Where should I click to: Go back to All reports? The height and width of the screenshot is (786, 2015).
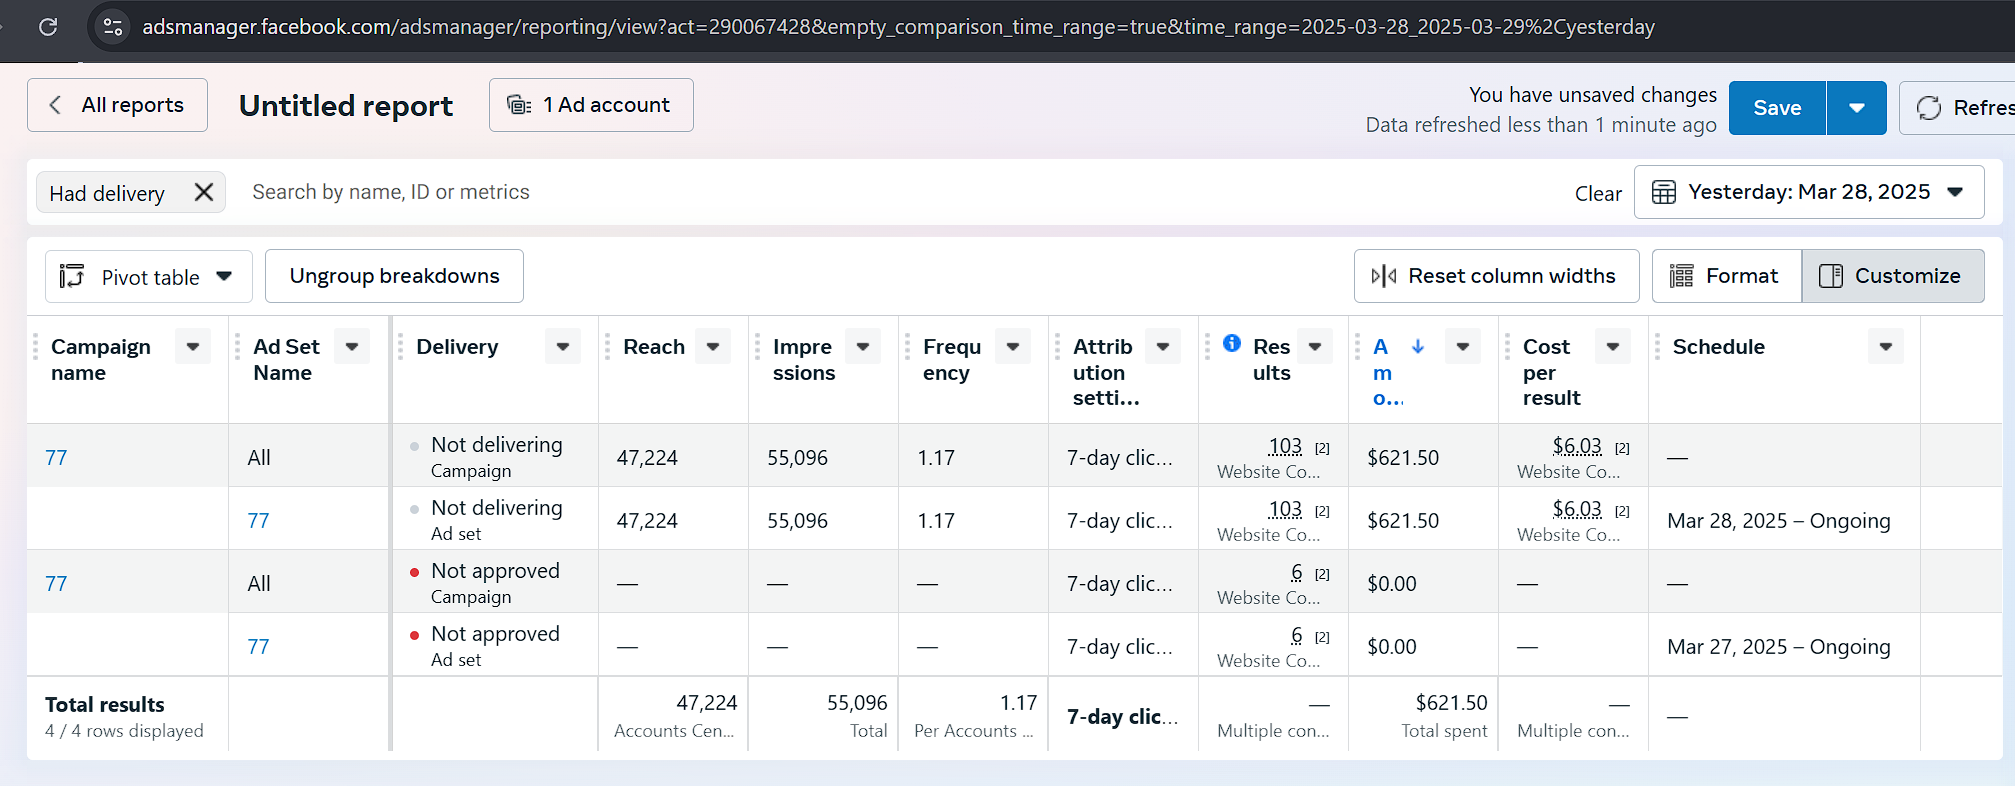(x=118, y=105)
